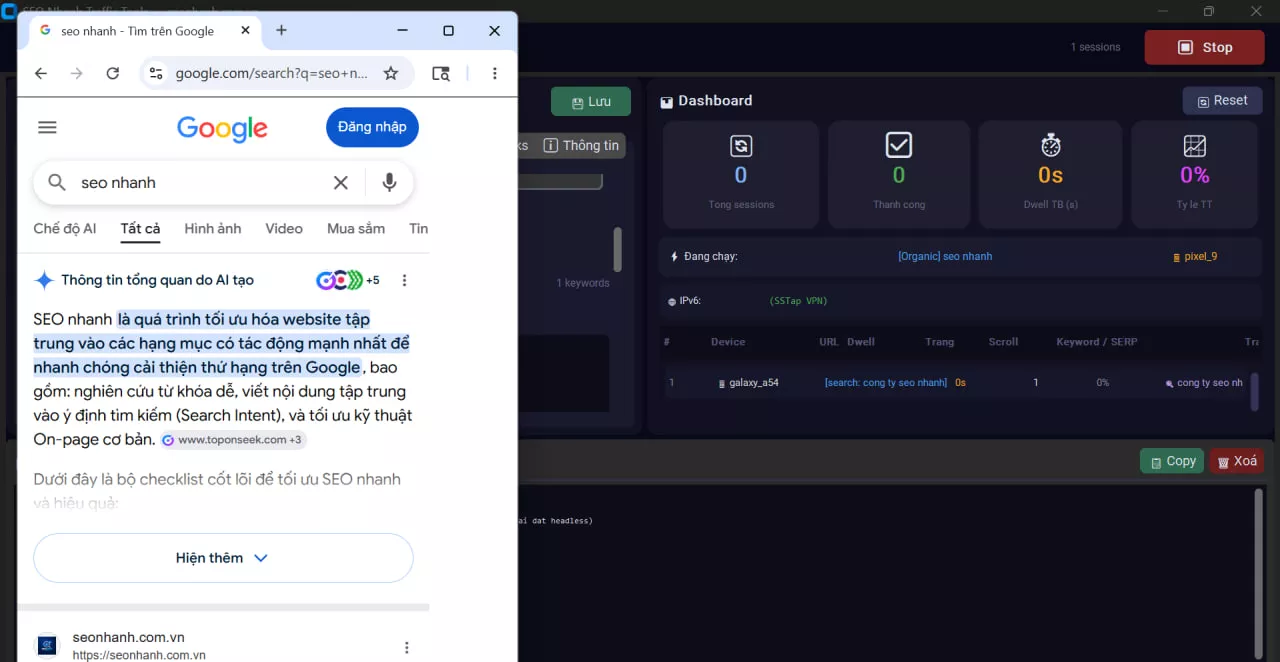Save settings with the Lưu button
1280x662 pixels.
pyautogui.click(x=591, y=102)
